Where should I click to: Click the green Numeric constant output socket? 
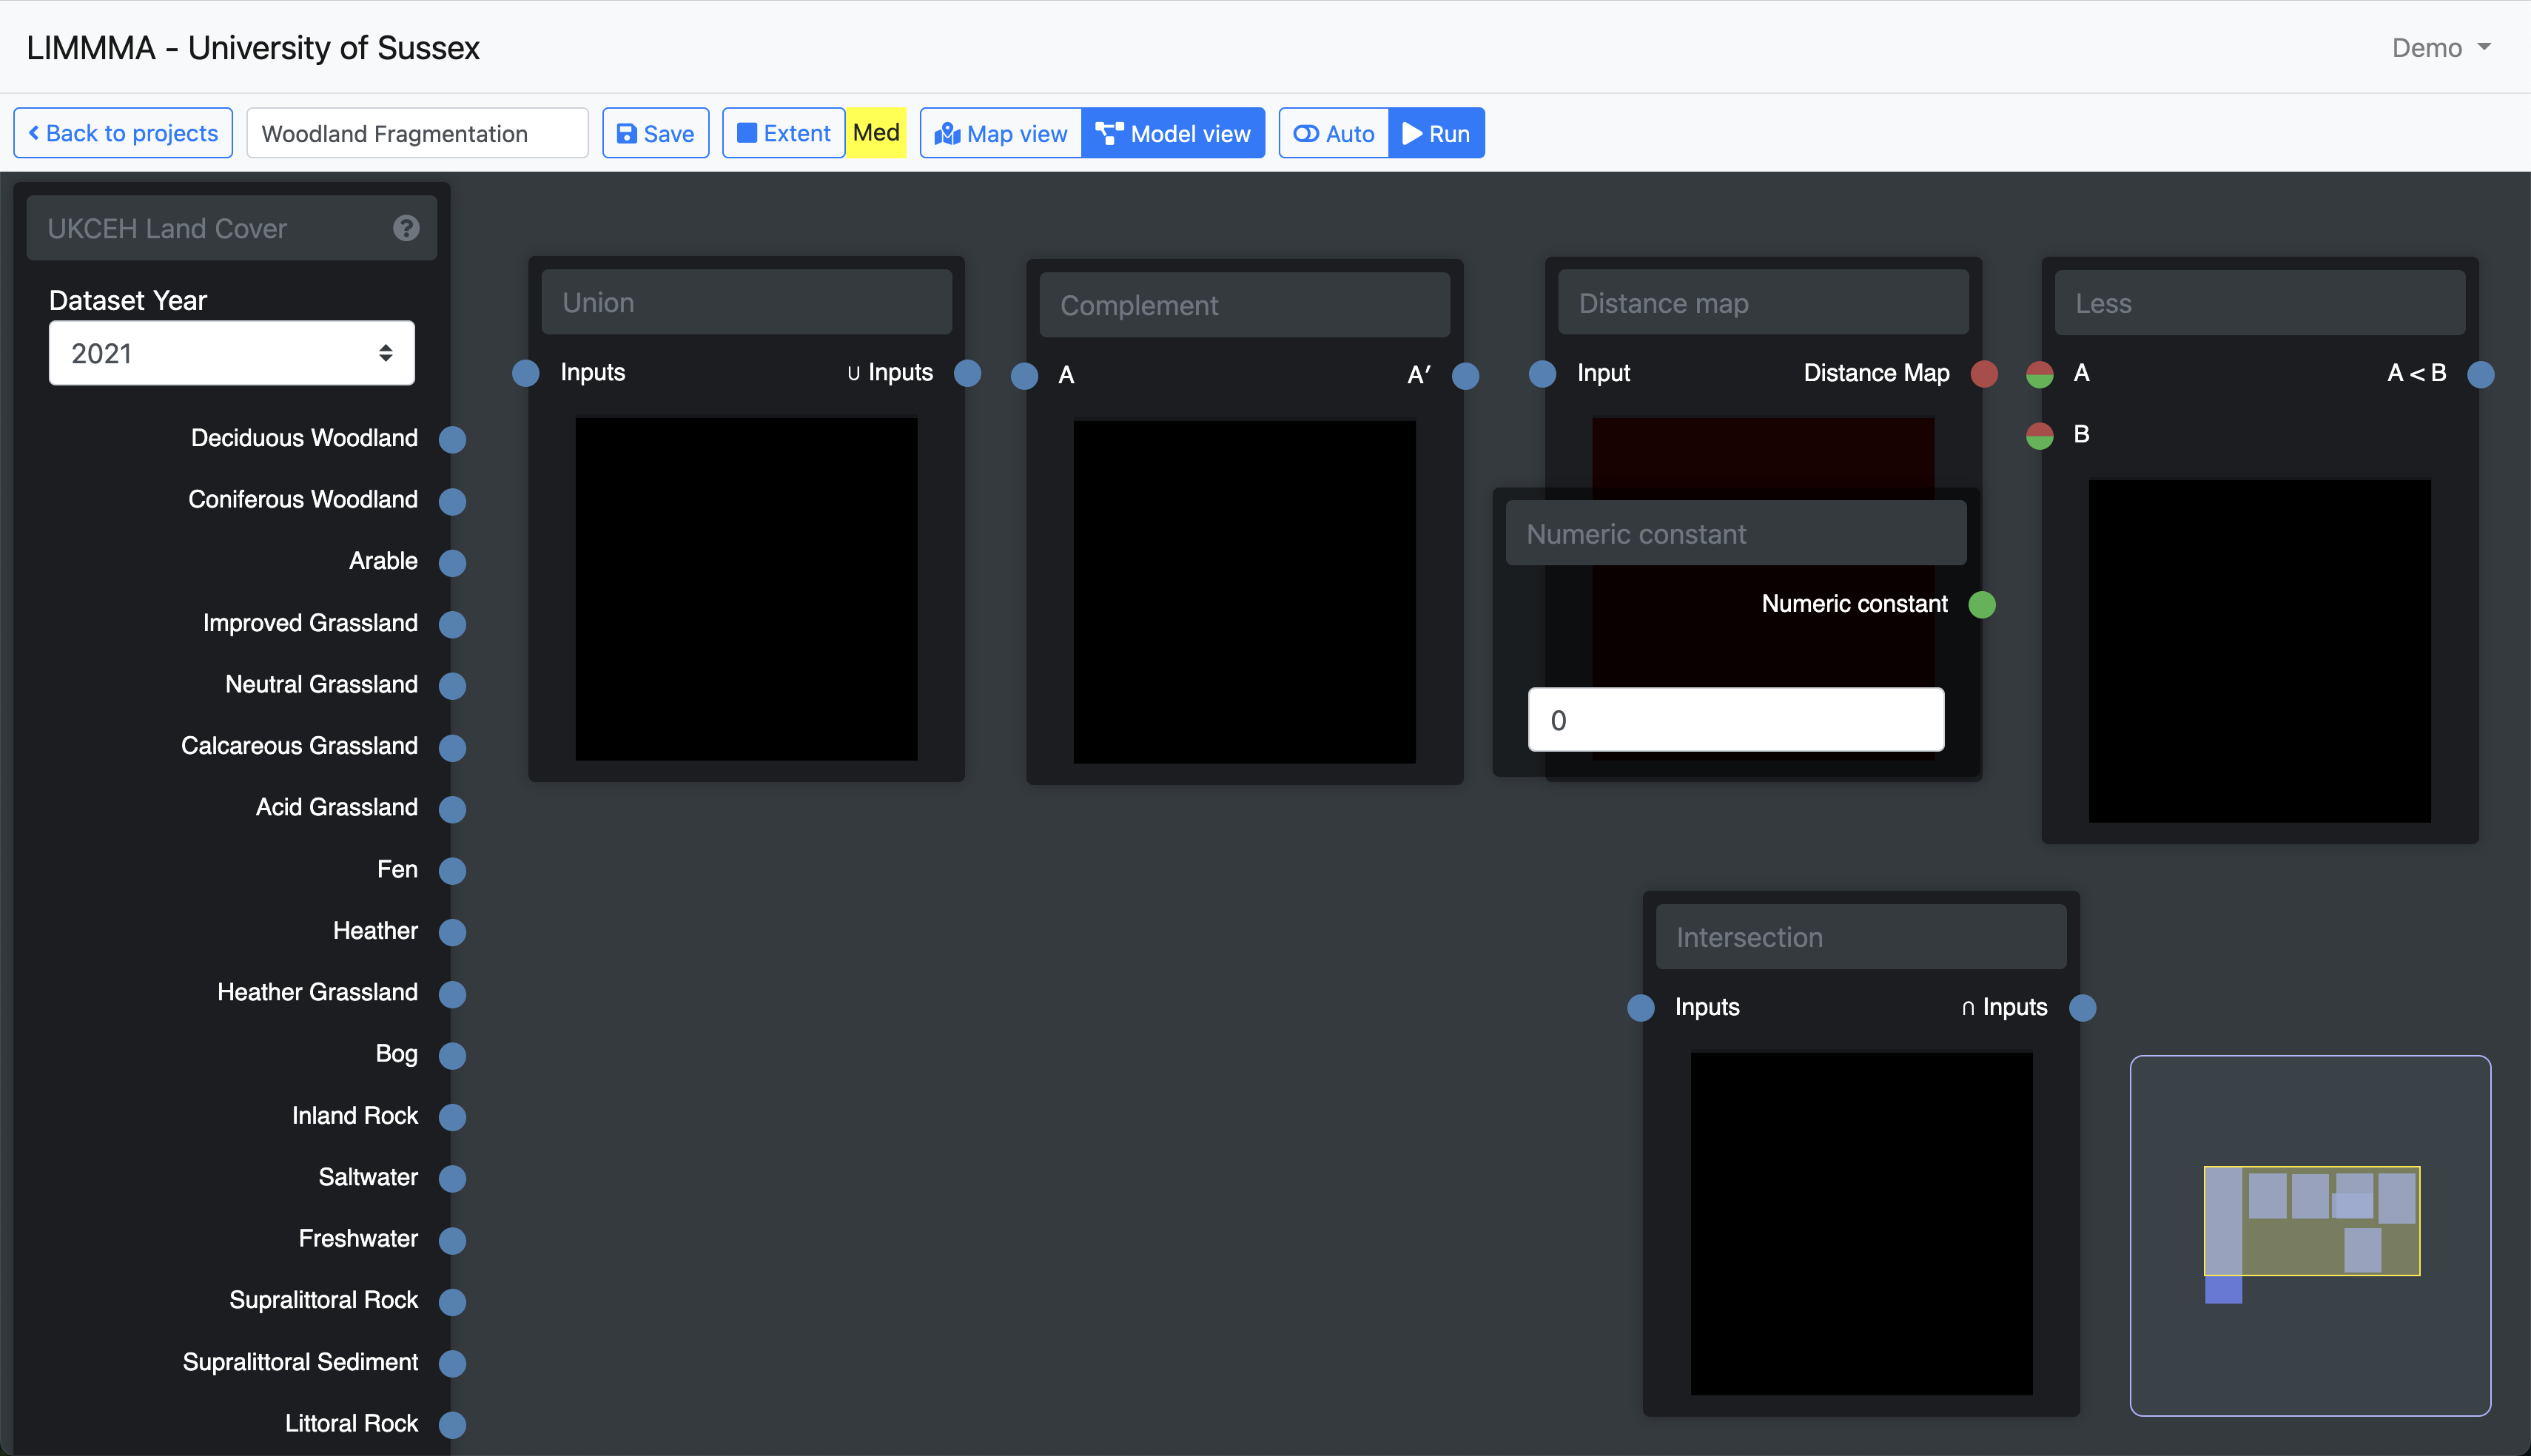coord(1982,605)
